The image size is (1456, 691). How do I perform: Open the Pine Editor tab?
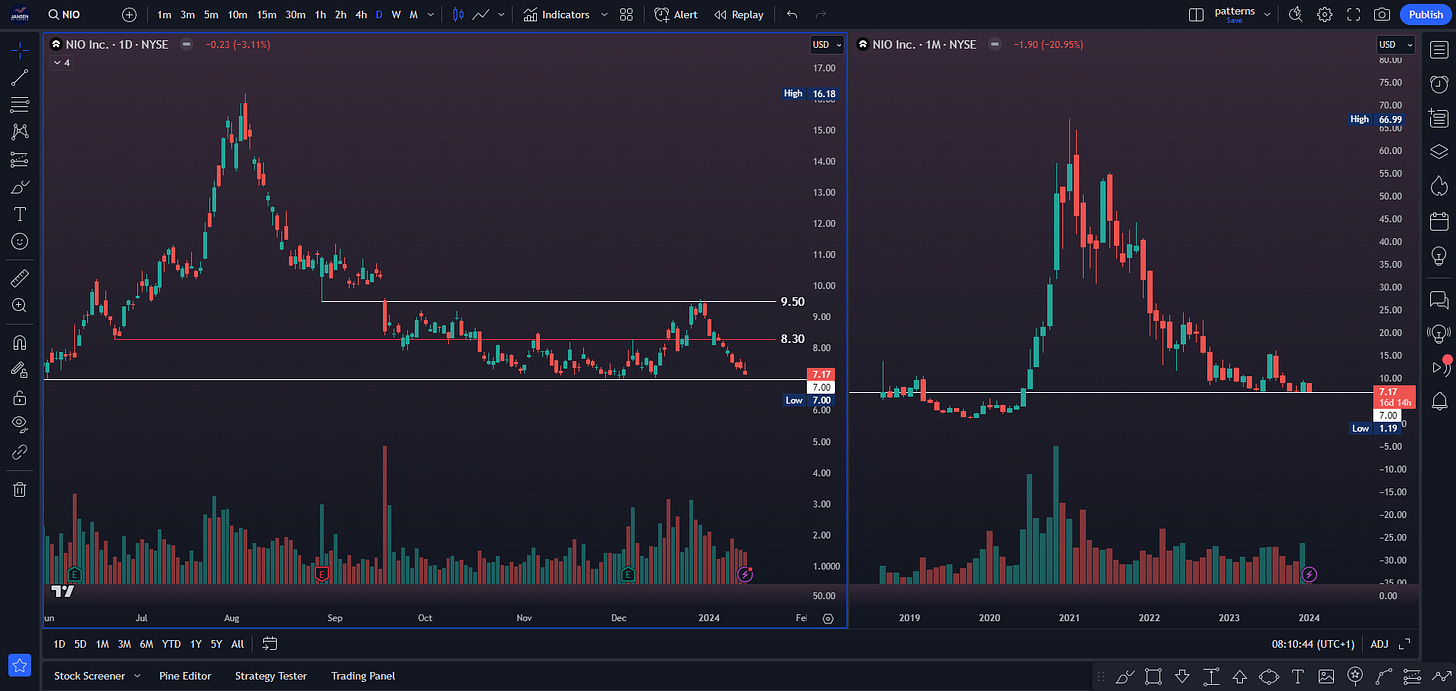coord(185,676)
